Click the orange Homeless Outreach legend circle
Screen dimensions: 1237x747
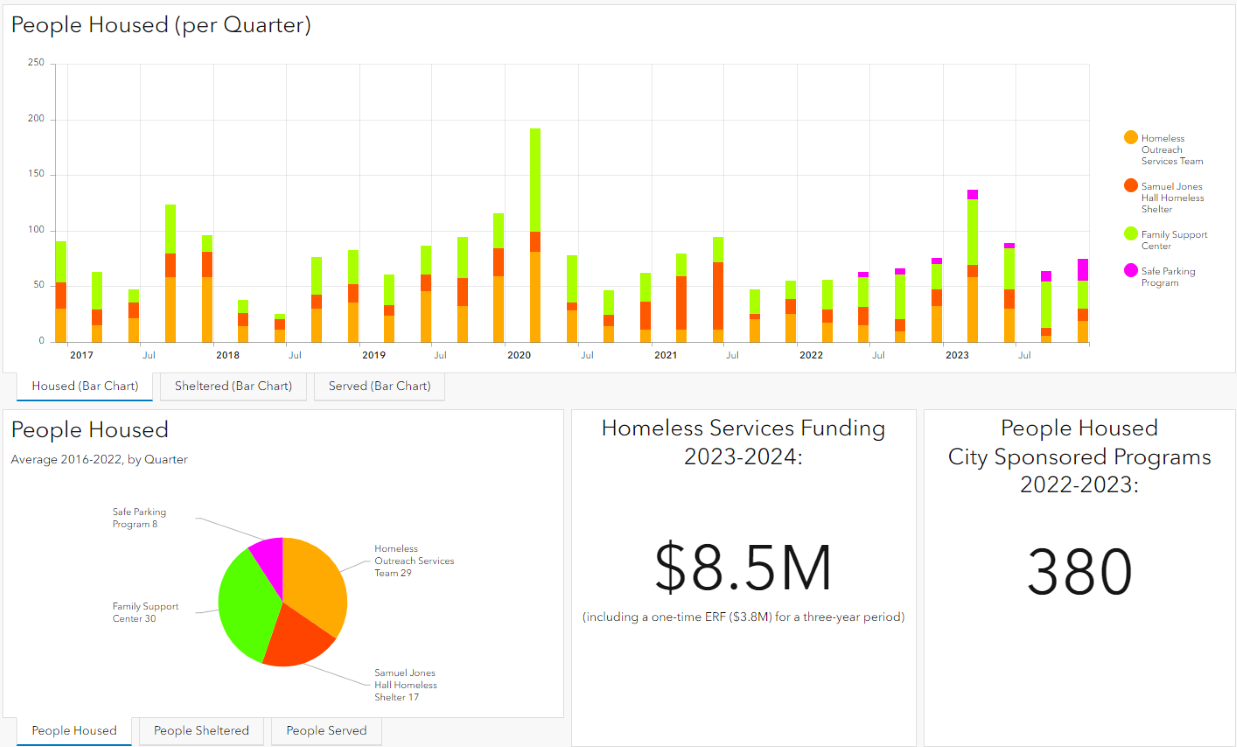click(x=1130, y=137)
